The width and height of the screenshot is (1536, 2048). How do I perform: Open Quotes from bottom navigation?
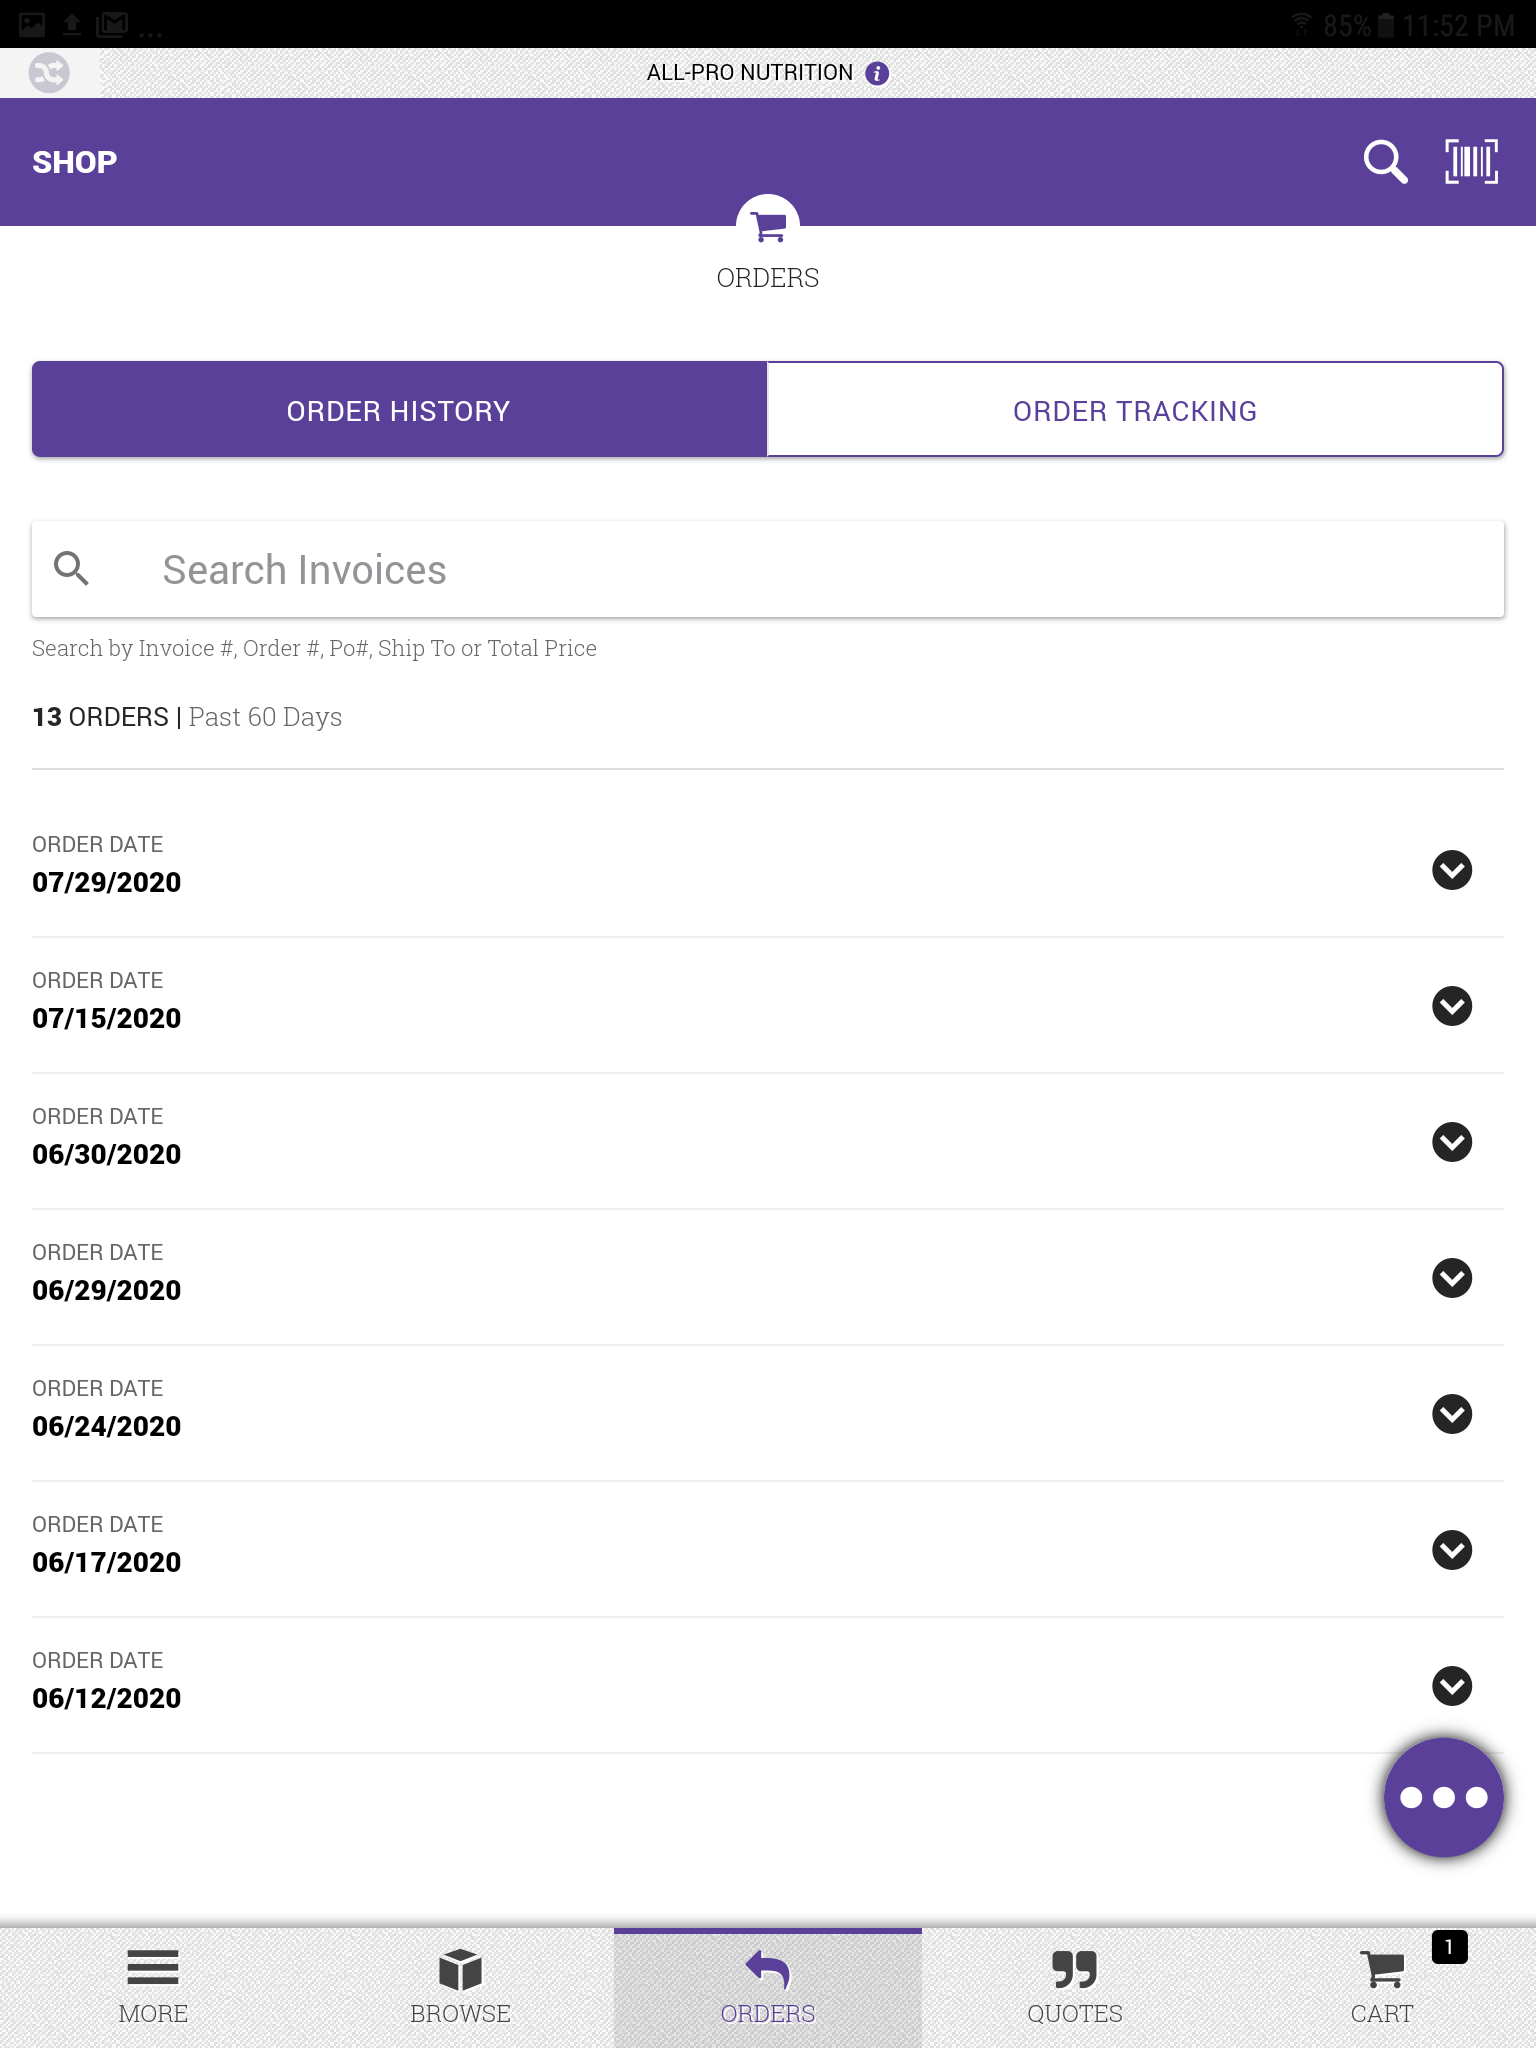click(x=1075, y=1987)
